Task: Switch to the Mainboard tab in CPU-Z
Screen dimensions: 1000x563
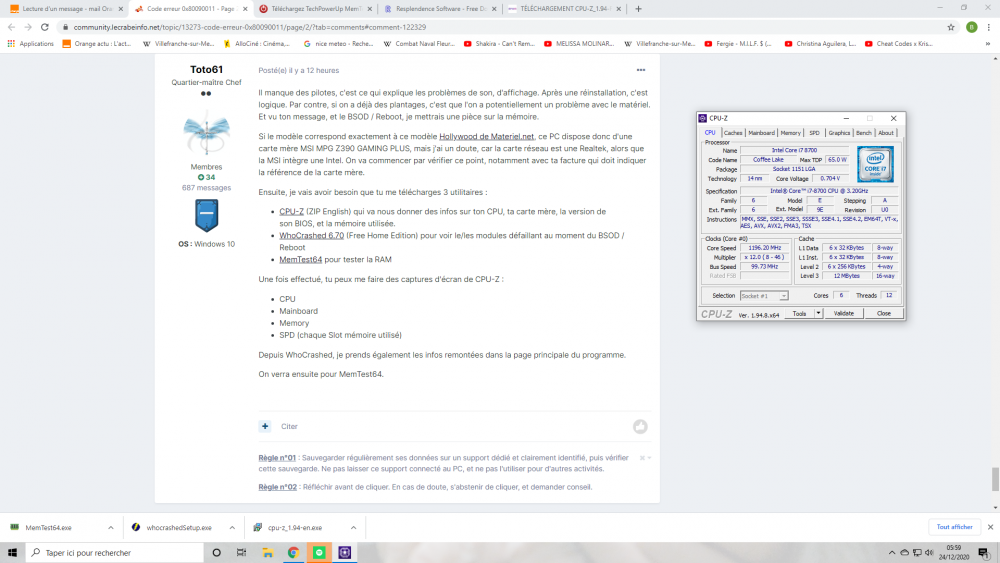Action: coord(761,133)
